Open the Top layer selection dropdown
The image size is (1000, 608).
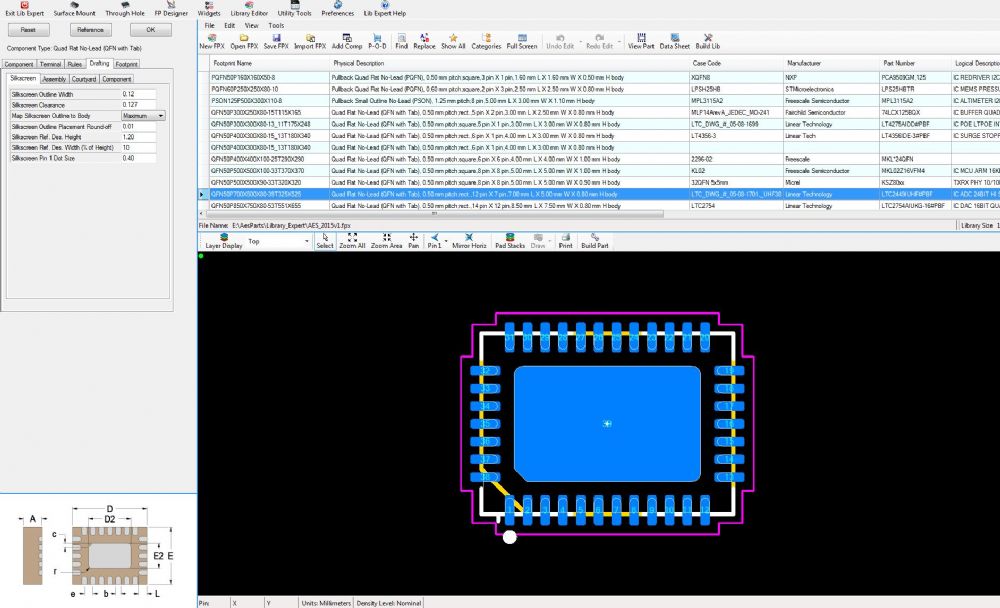(306, 242)
